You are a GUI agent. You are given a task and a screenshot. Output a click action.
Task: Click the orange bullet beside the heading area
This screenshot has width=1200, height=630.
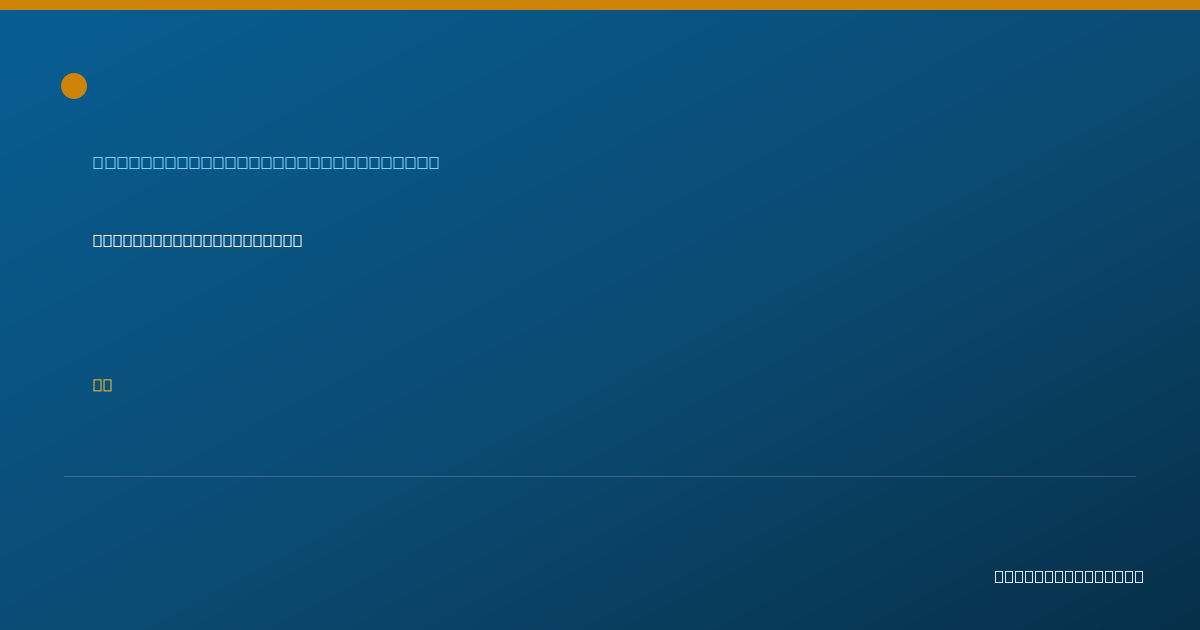coord(74,86)
